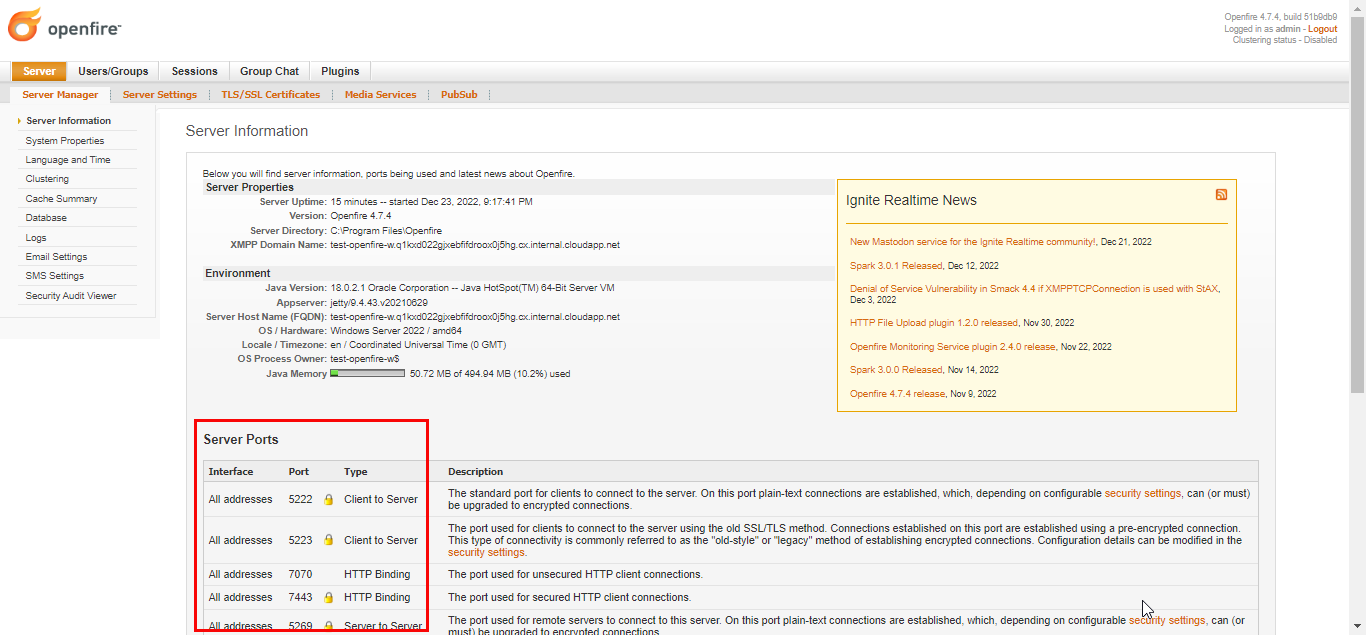
Task: Click the Java Memory usage bar
Action: [367, 374]
